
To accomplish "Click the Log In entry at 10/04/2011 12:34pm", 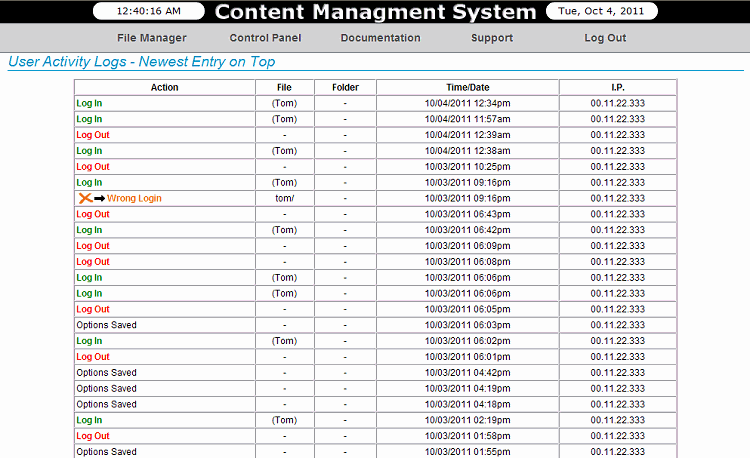I will pyautogui.click(x=89, y=103).
